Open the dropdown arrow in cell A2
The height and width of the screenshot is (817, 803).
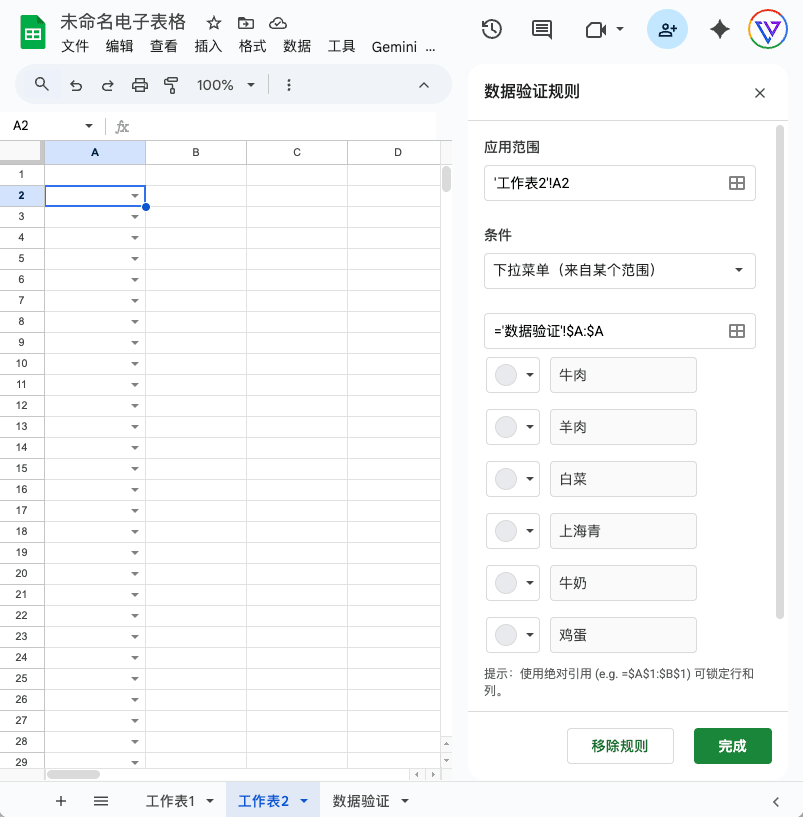click(x=135, y=196)
